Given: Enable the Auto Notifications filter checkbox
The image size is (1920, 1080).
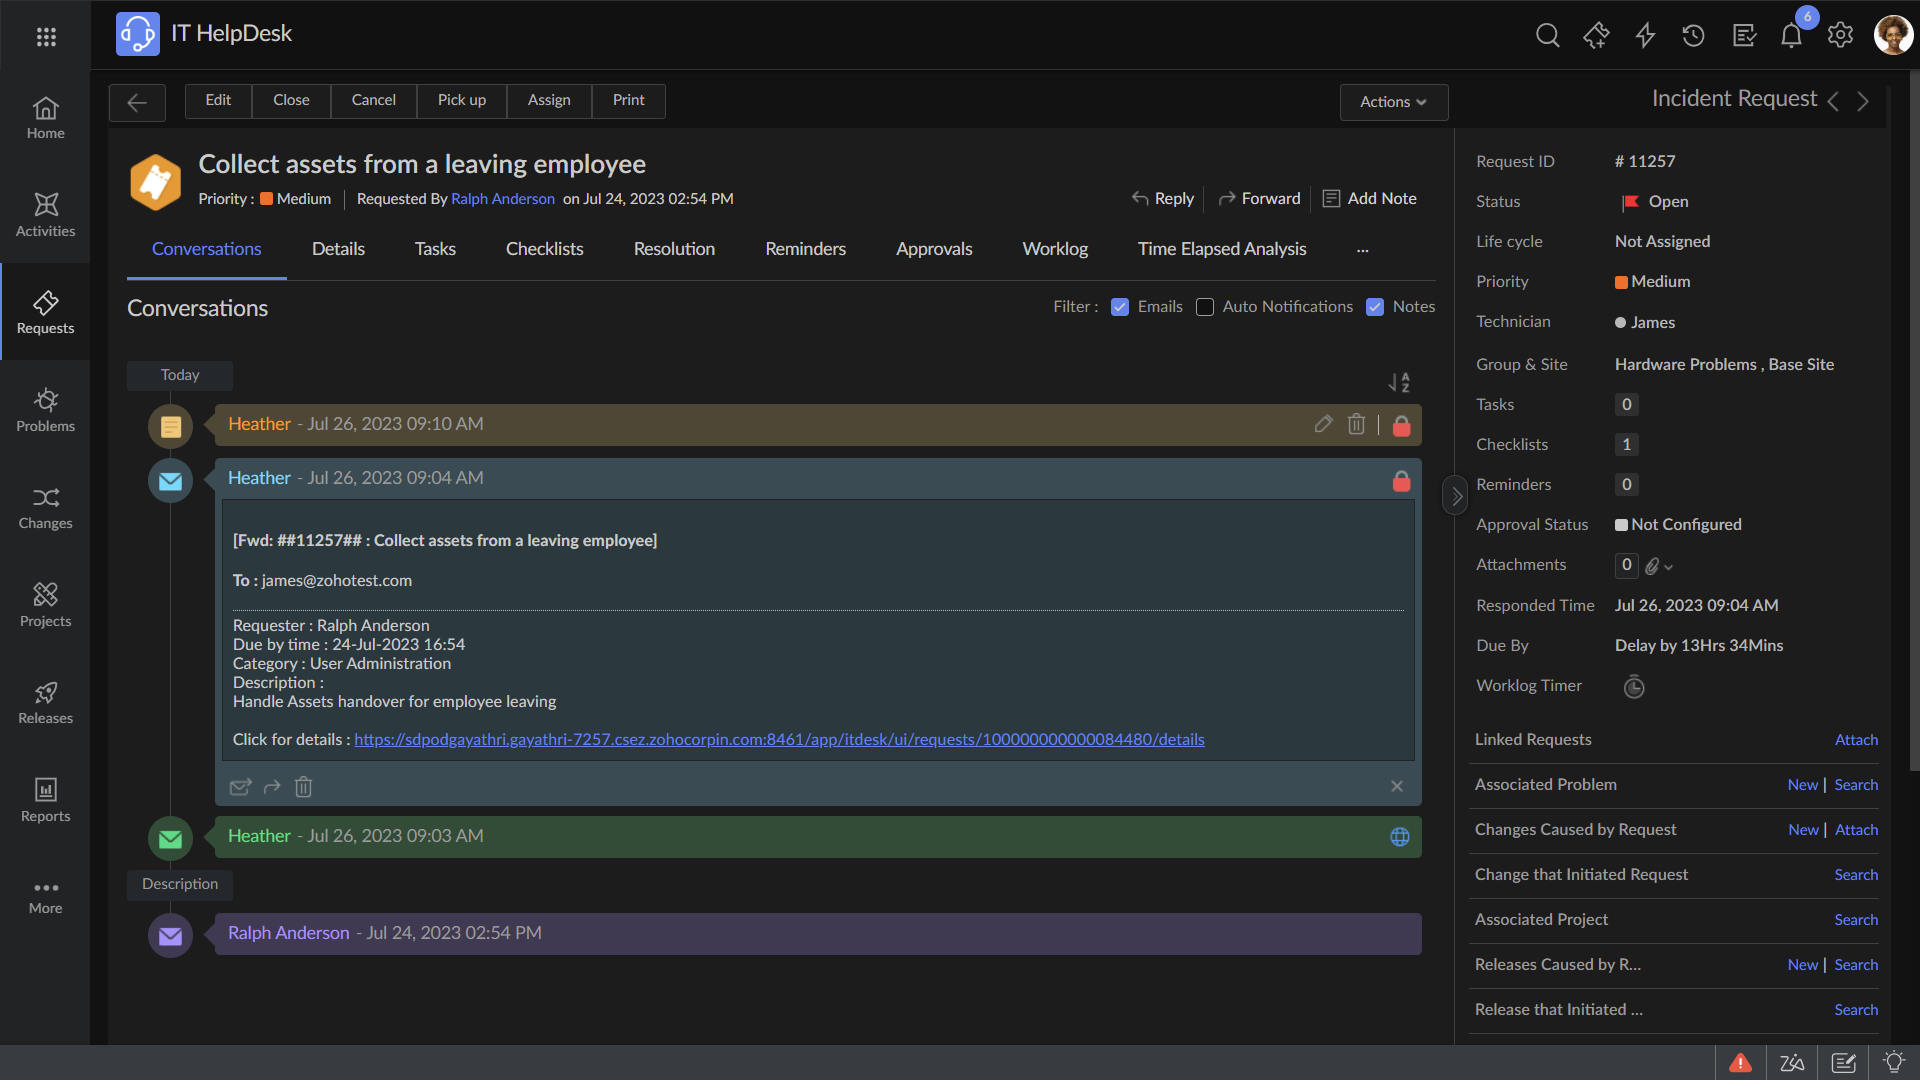Looking at the screenshot, I should [x=1205, y=307].
